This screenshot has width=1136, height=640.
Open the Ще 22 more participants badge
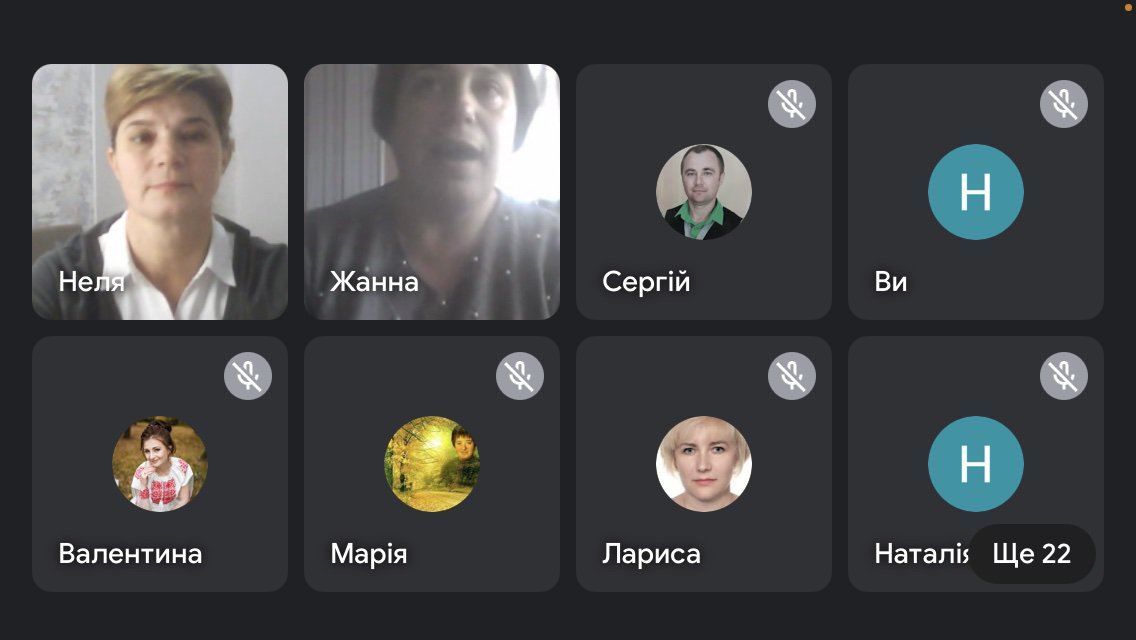coord(1032,554)
